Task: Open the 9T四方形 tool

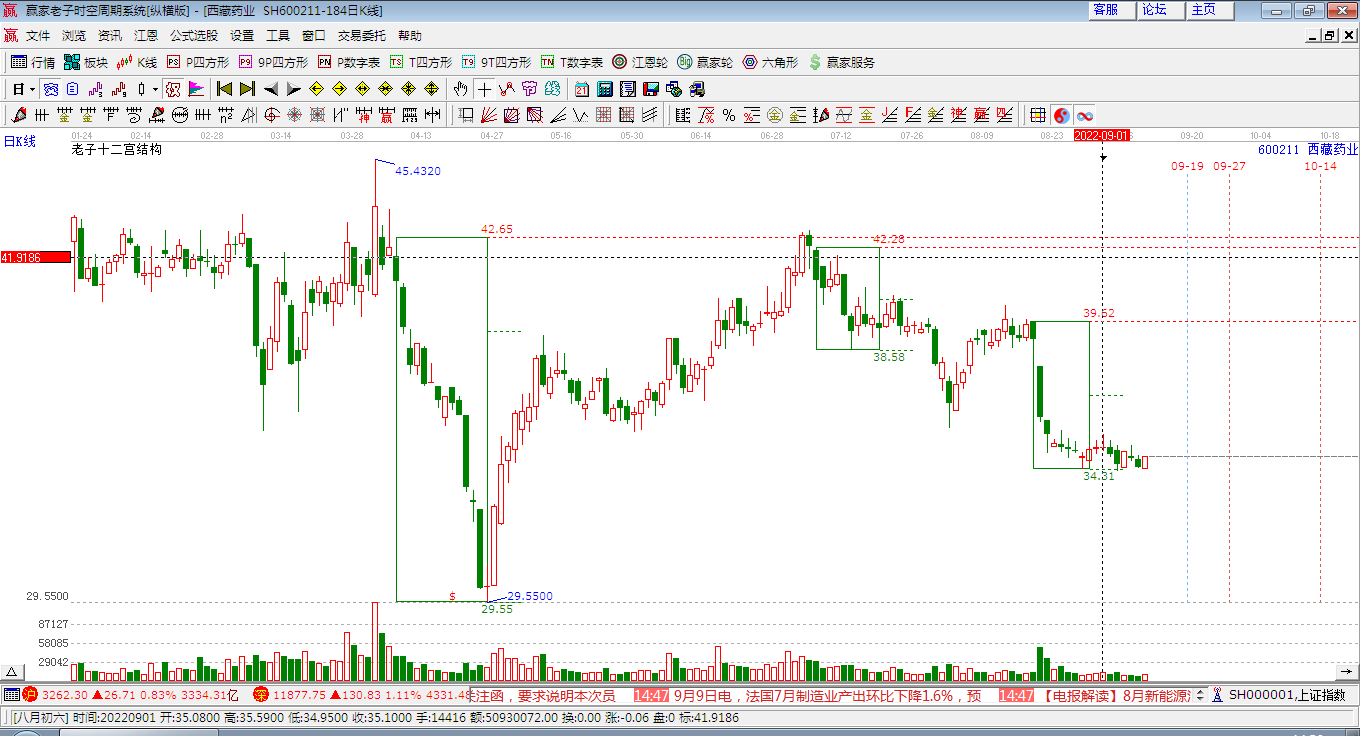Action: point(496,62)
